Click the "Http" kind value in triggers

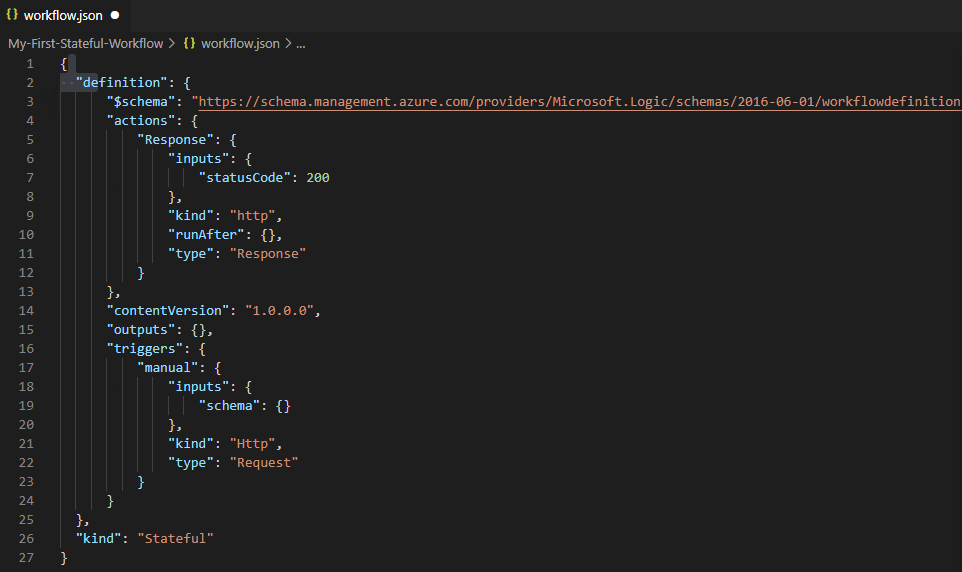click(x=256, y=444)
